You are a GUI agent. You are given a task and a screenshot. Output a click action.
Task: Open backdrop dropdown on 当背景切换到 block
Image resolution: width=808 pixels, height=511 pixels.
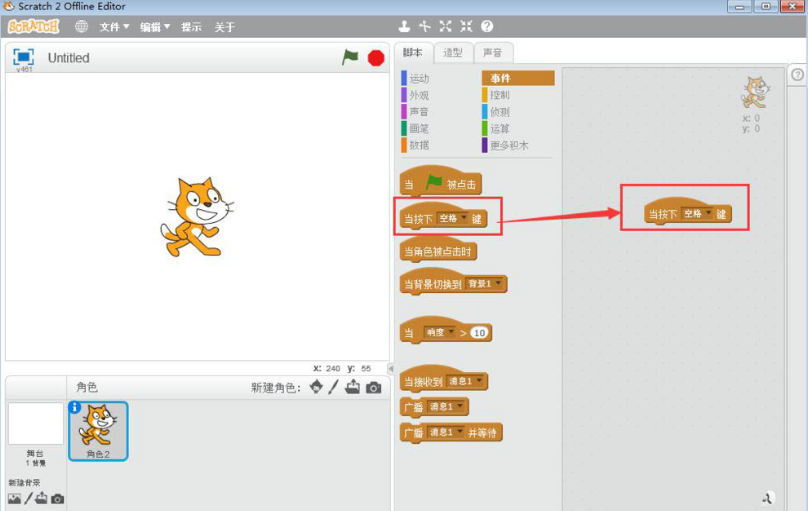(x=484, y=284)
